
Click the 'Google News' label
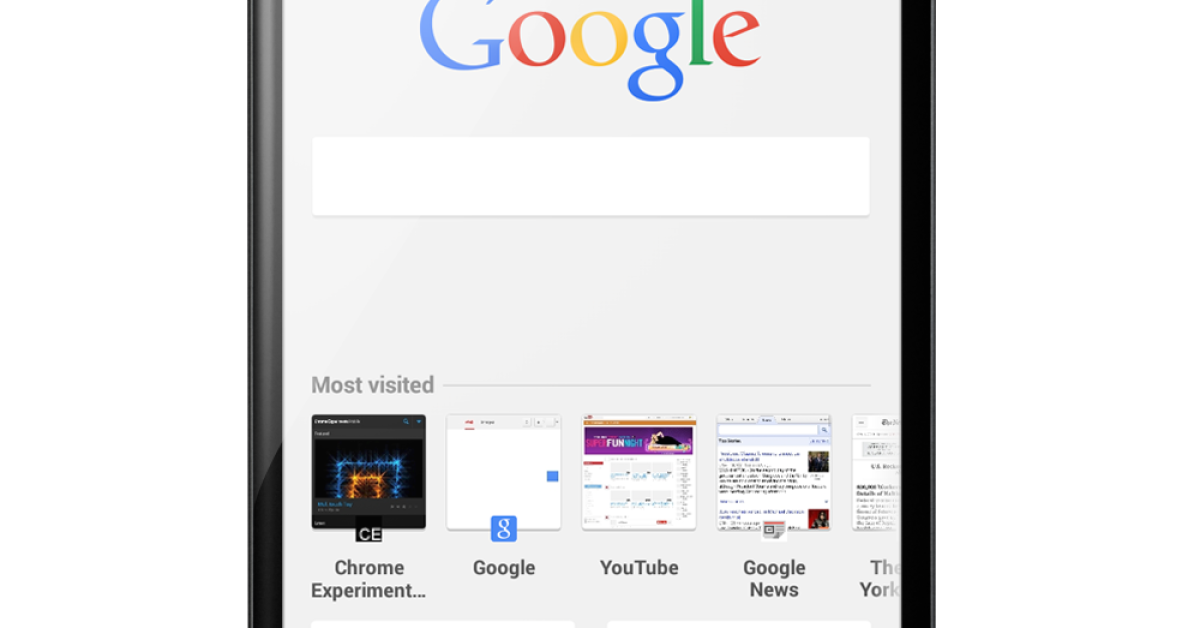[774, 579]
